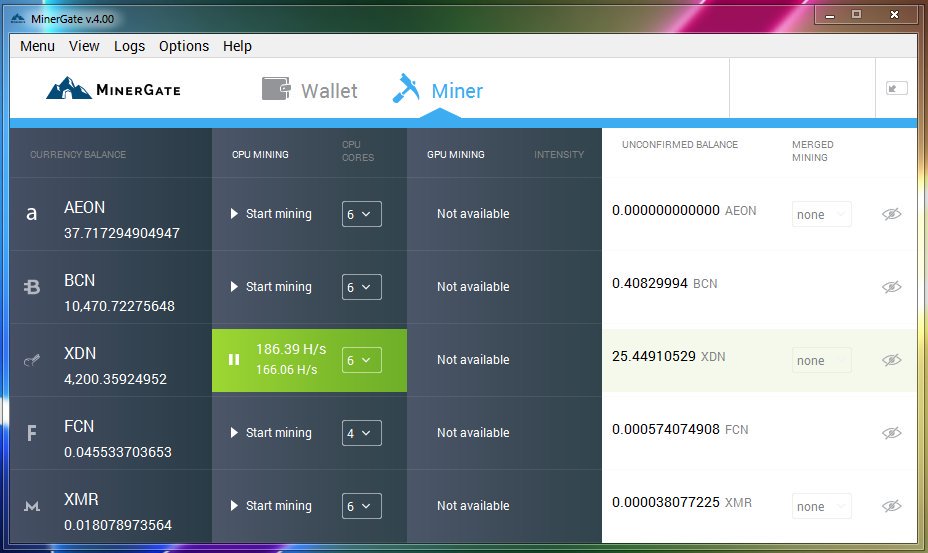The width and height of the screenshot is (928, 553).
Task: Click unconfirmed balance 0.000574074908 FCN
Action: [x=680, y=429]
